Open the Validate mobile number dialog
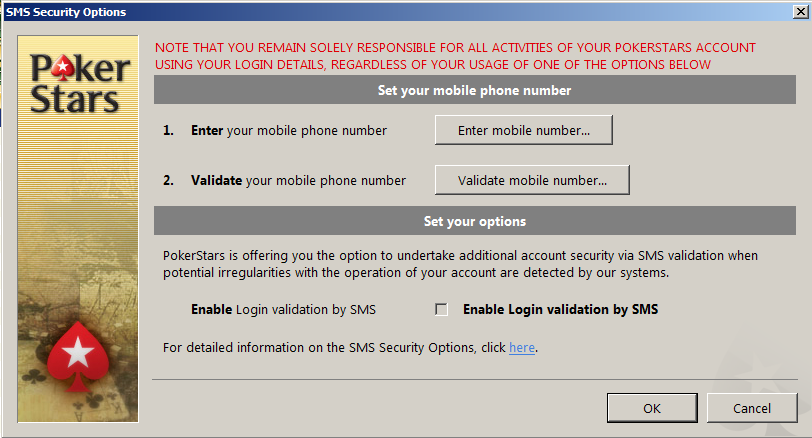This screenshot has width=812, height=438. click(532, 180)
